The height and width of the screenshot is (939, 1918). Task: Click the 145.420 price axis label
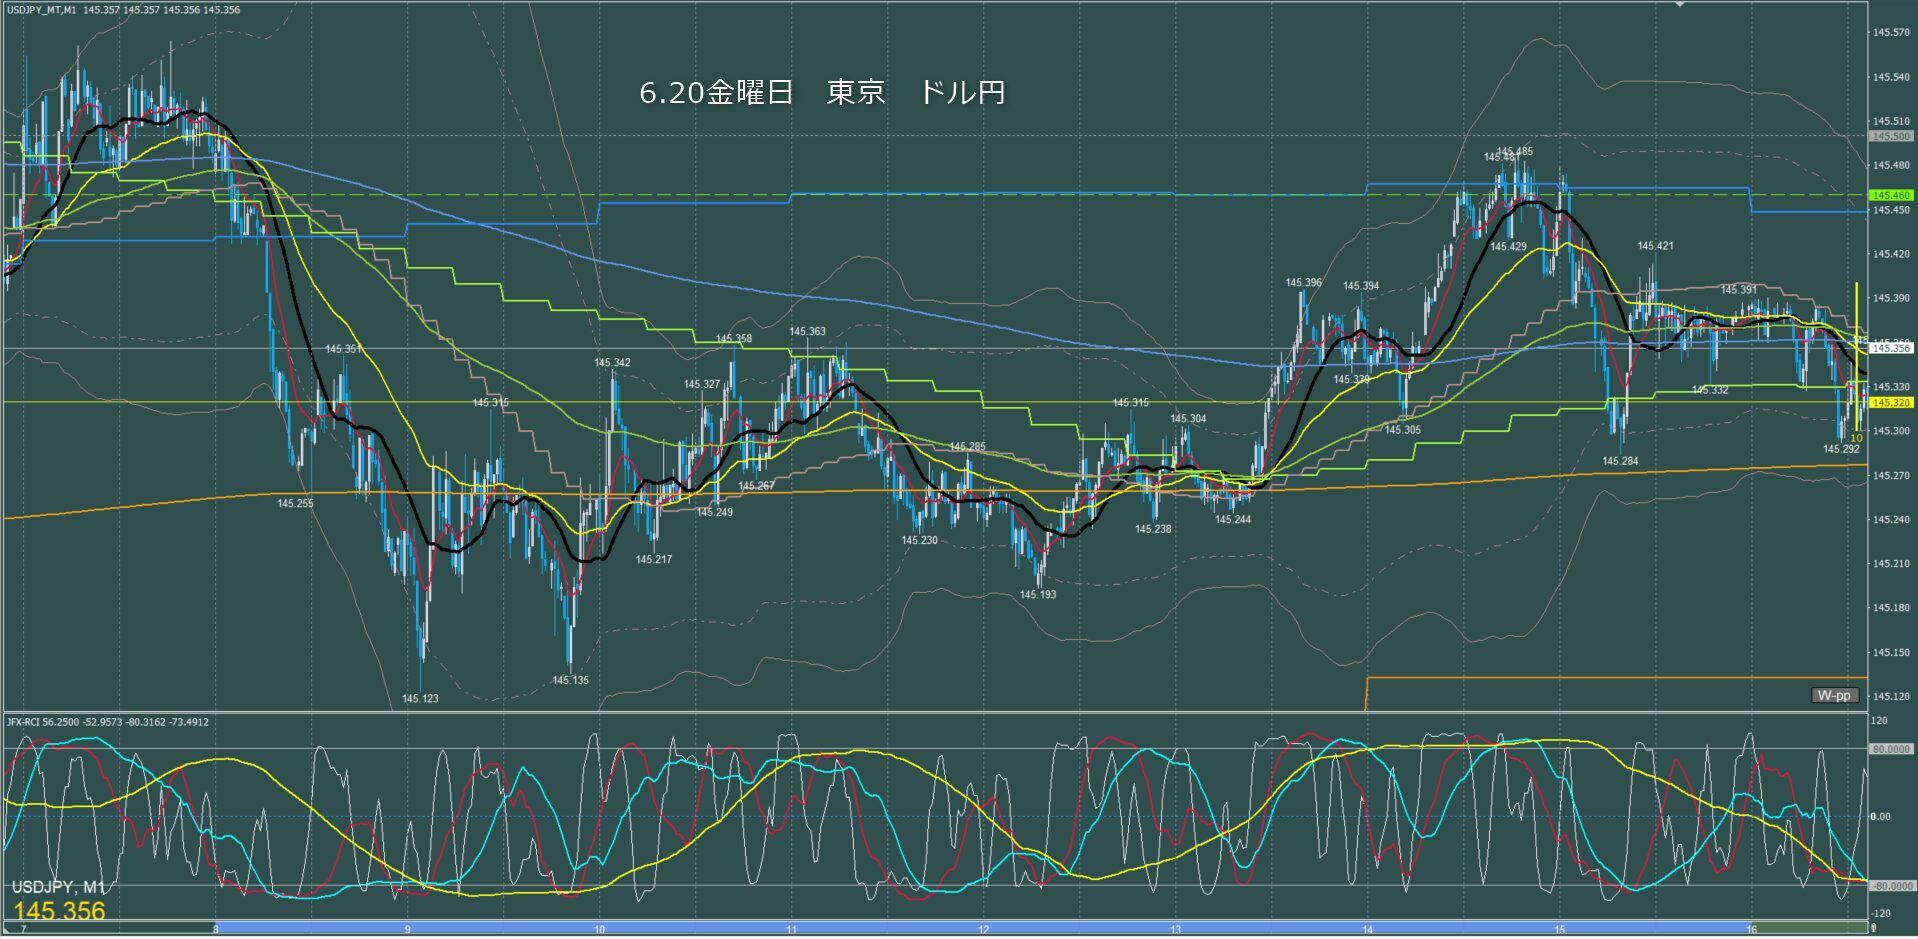[x=1891, y=254]
